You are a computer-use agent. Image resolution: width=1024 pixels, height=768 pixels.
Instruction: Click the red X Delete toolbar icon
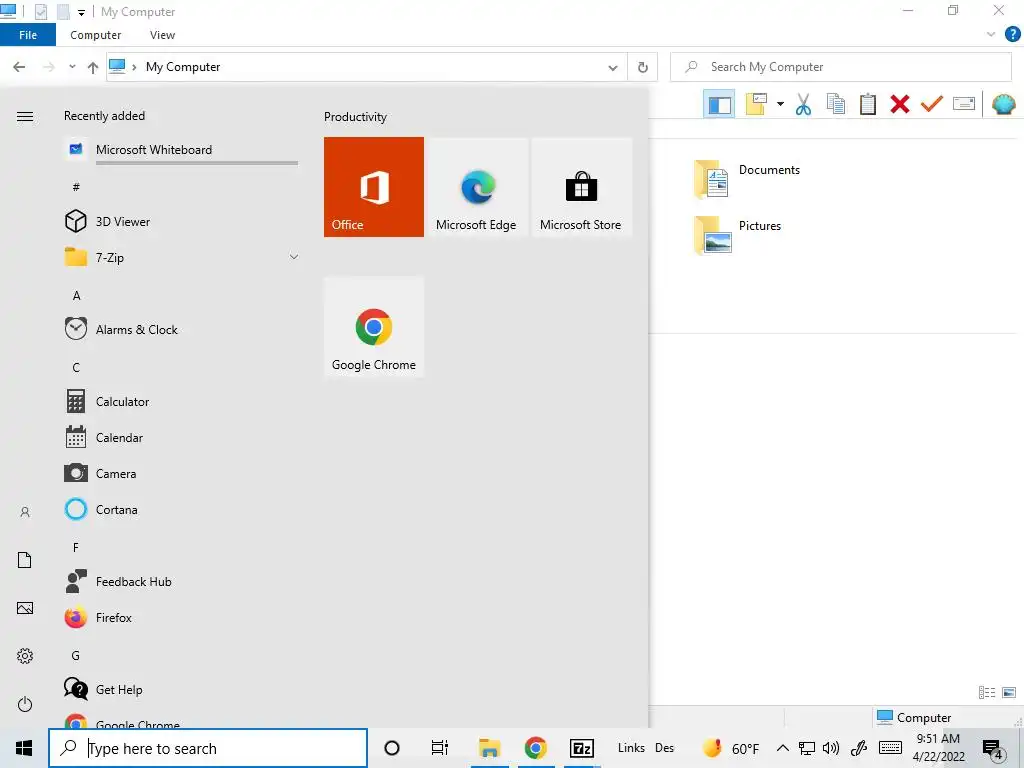pos(900,104)
